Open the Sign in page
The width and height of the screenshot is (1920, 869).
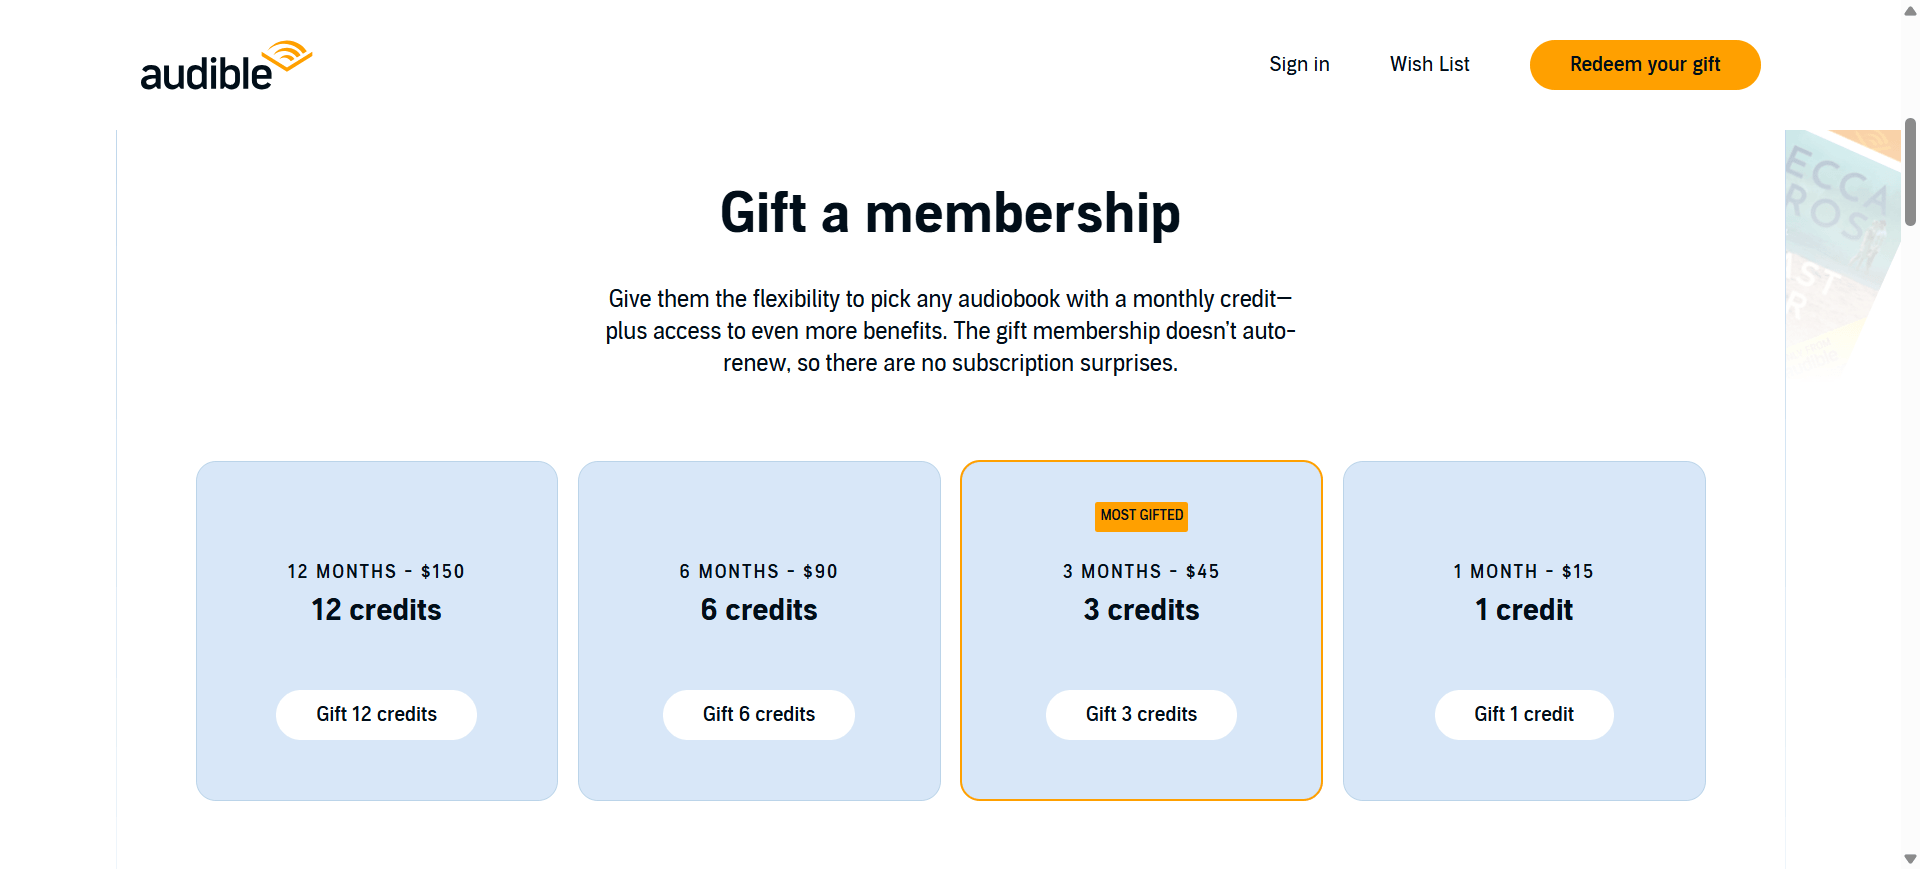[1299, 64]
